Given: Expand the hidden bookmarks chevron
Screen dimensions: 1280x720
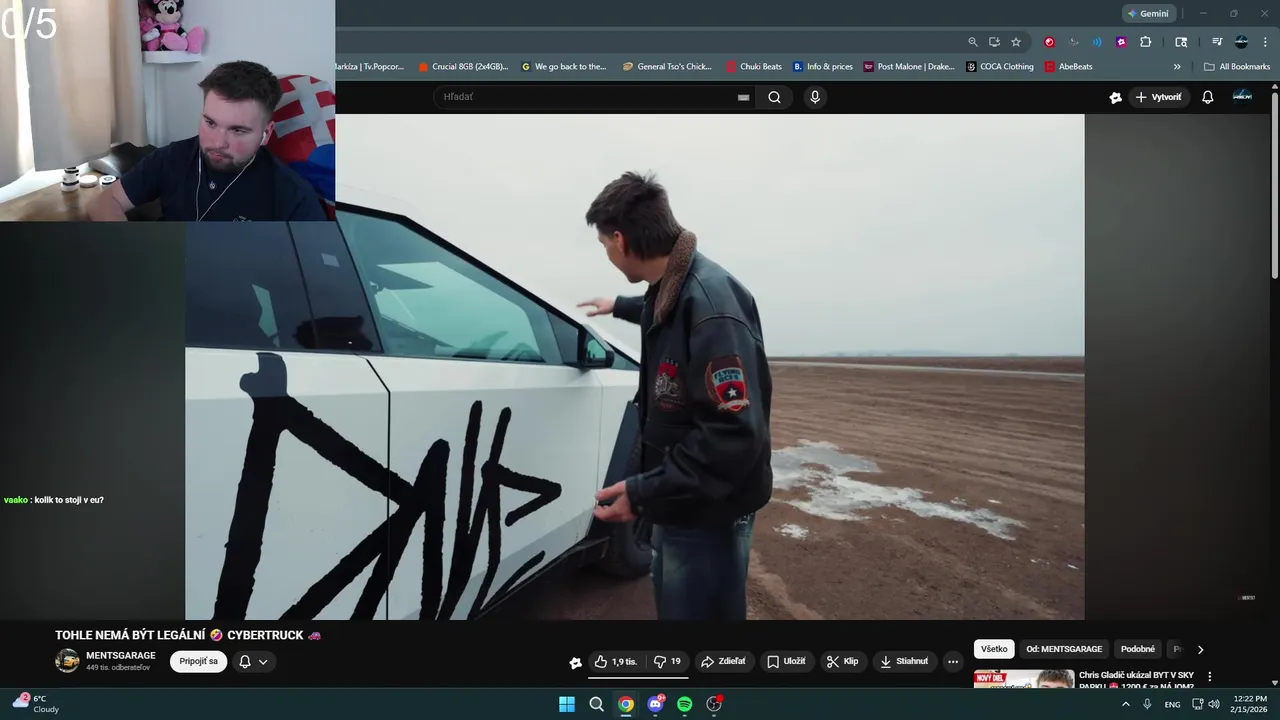Looking at the screenshot, I should (x=1177, y=67).
